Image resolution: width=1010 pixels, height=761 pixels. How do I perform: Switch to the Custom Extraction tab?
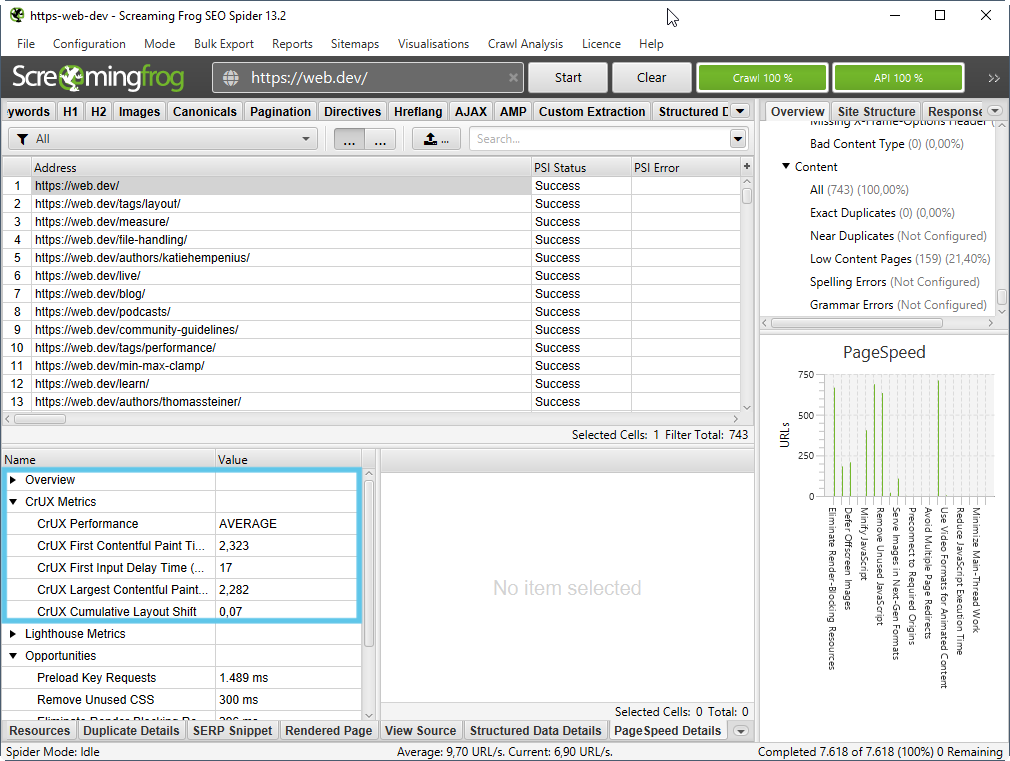coord(591,111)
